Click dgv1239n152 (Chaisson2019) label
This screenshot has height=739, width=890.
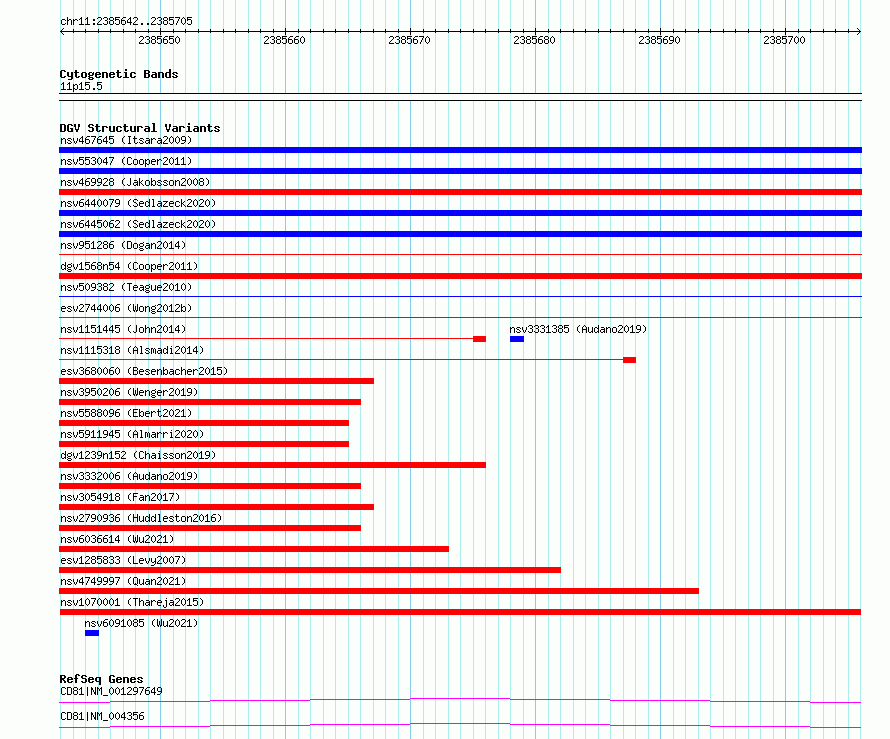(138, 455)
